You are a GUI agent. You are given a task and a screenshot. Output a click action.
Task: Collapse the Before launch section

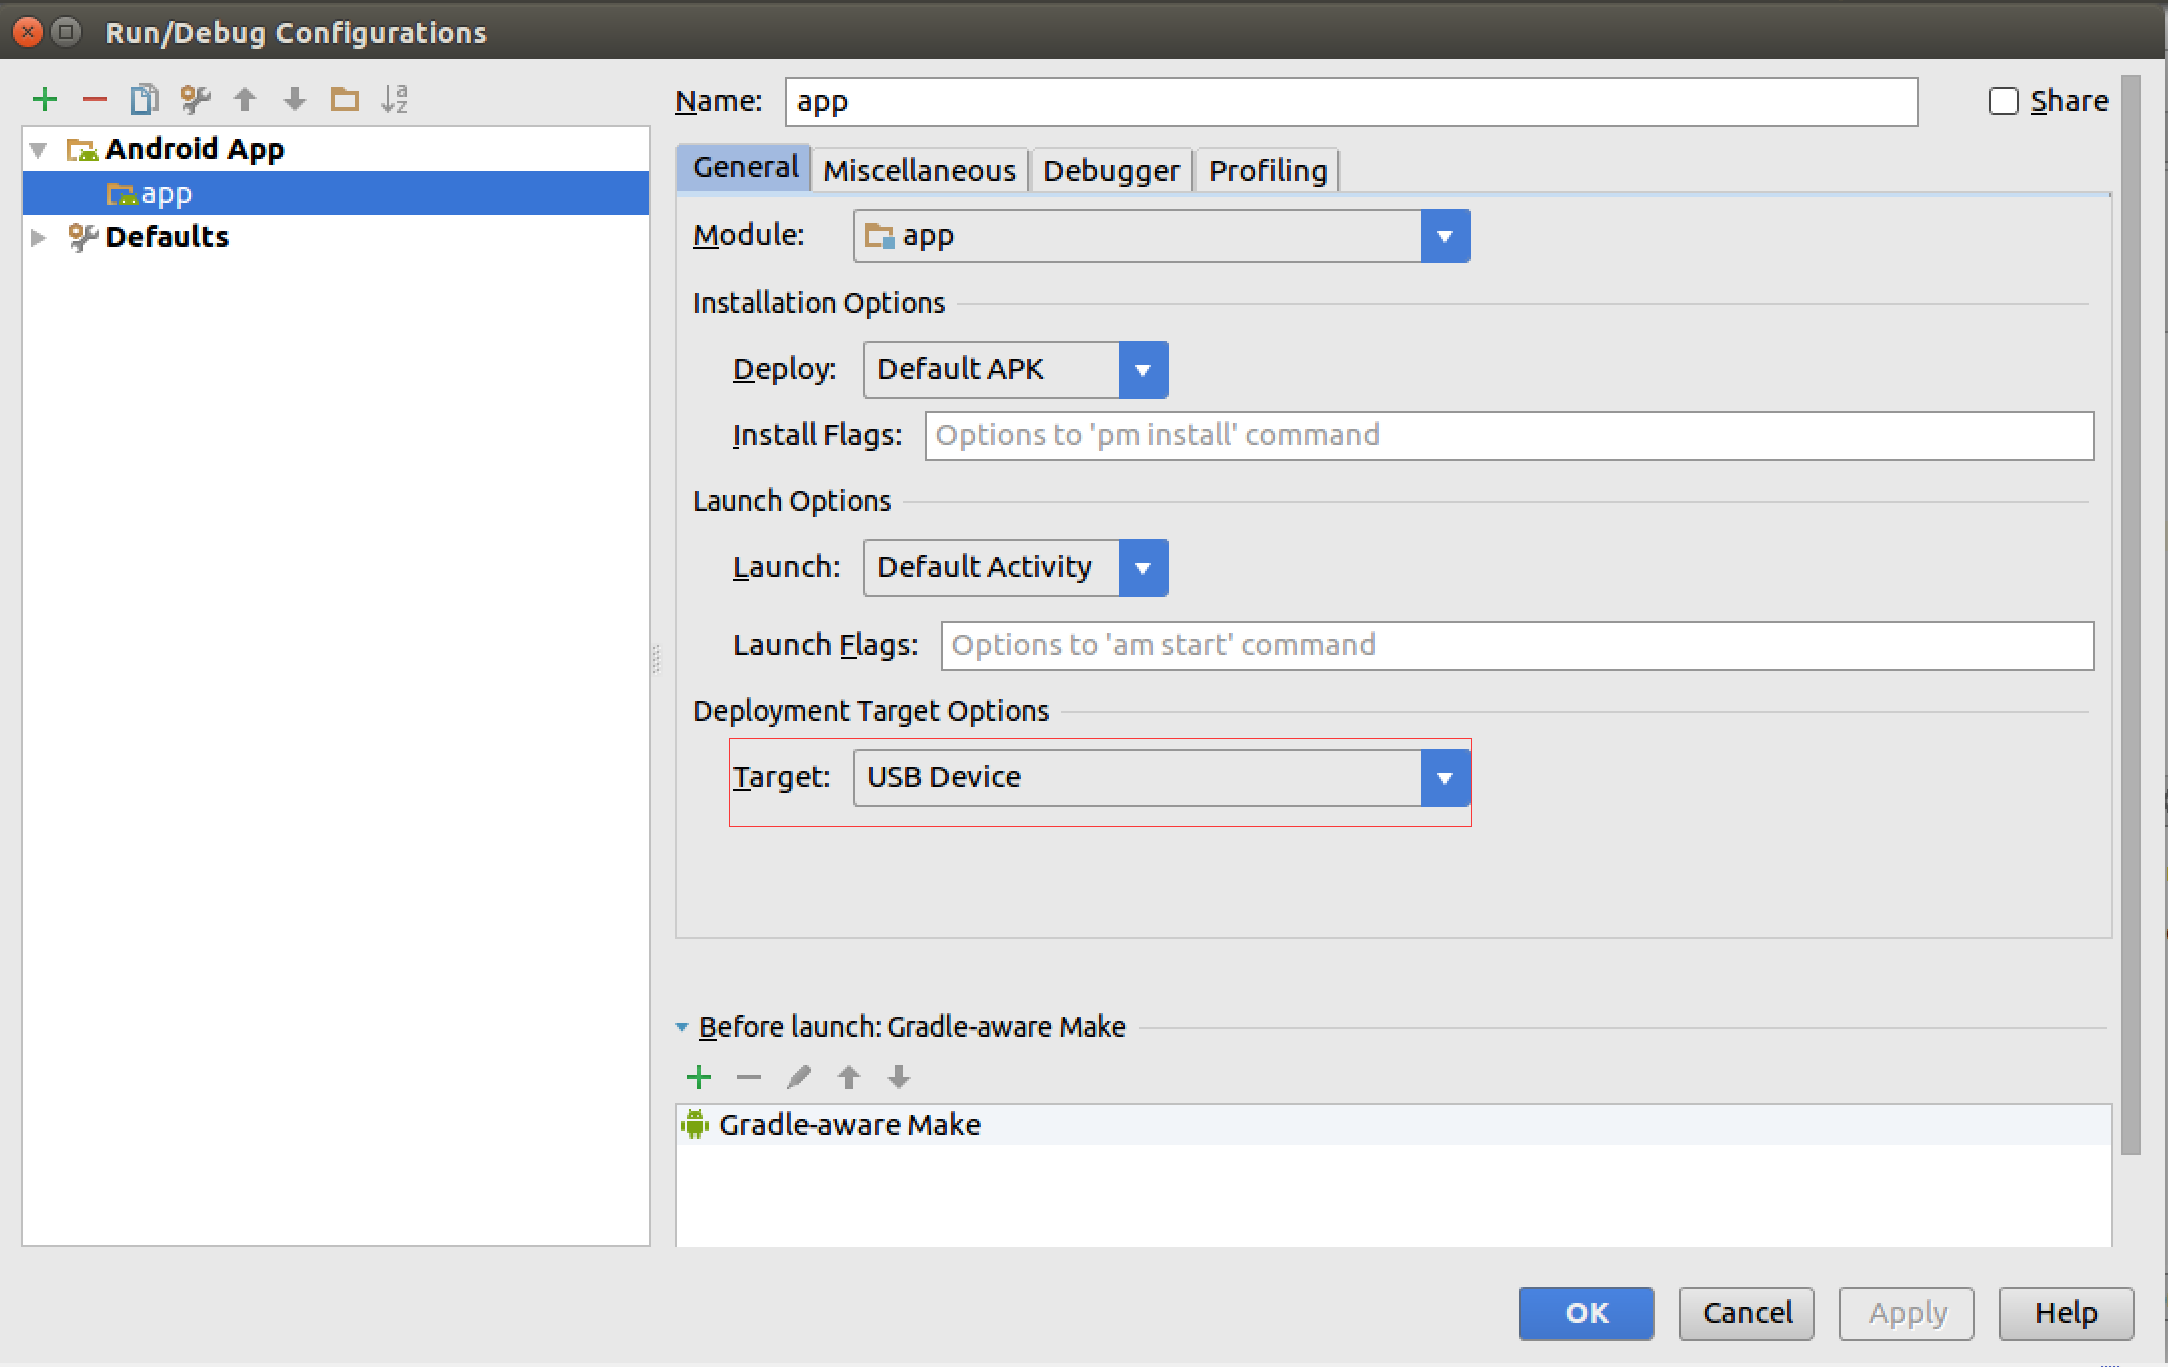[682, 1027]
